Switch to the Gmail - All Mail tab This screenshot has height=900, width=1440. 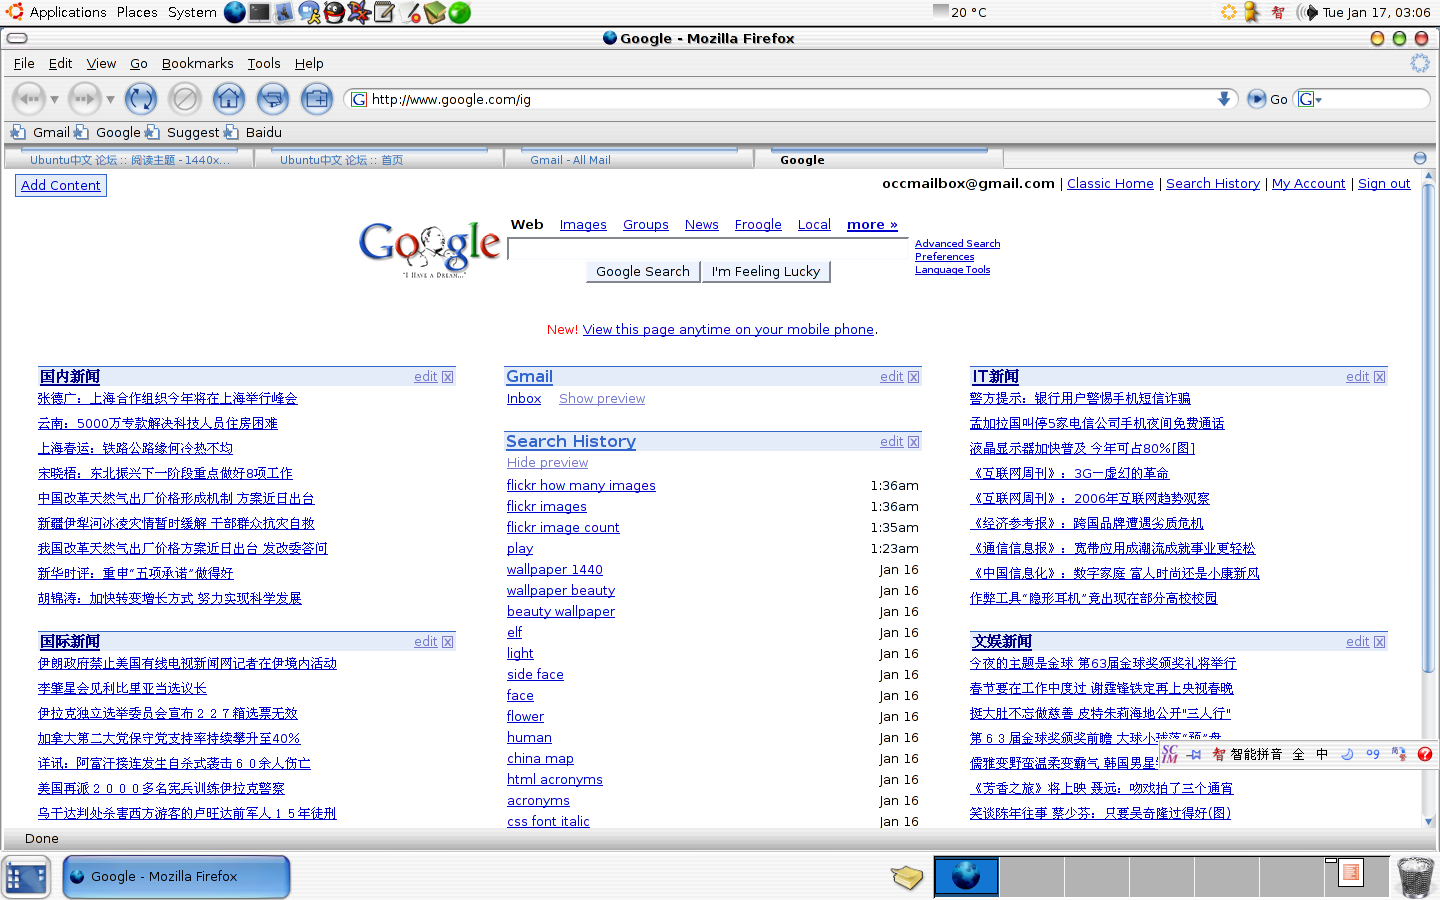[x=628, y=159]
